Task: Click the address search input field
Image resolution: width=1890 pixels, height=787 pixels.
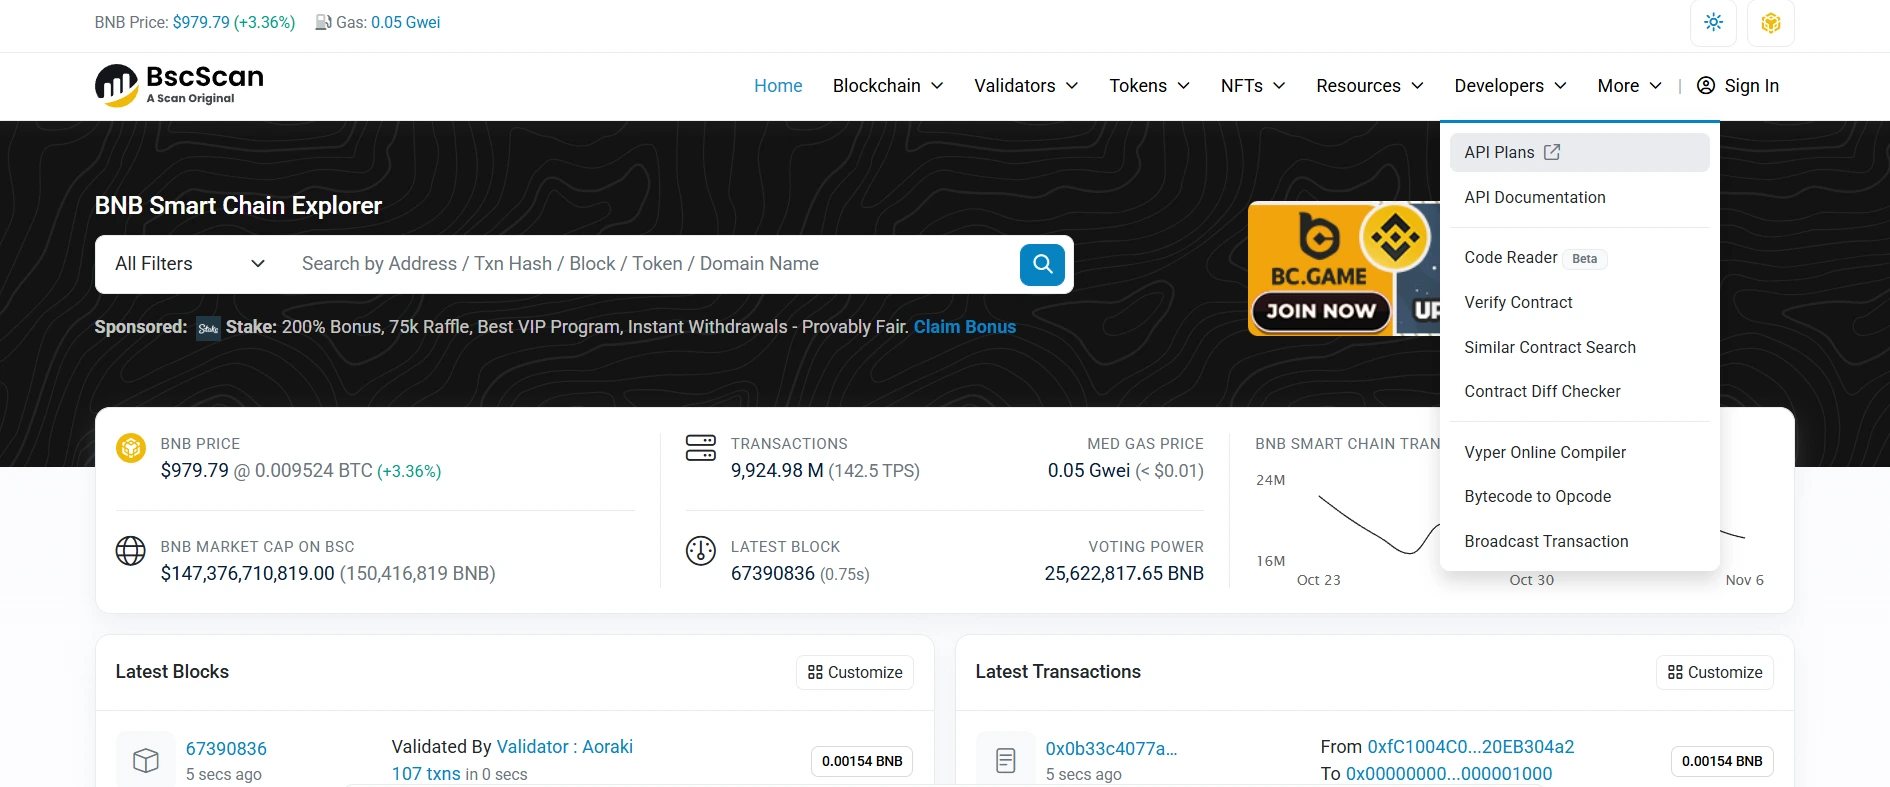Action: [650, 264]
